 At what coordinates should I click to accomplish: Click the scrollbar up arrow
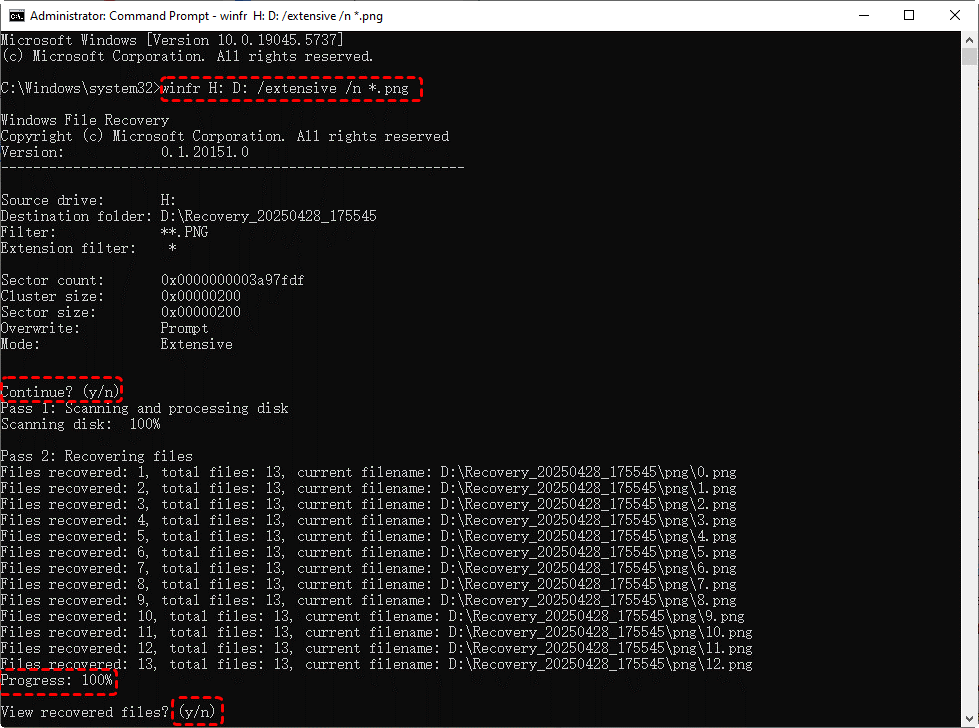pos(970,40)
